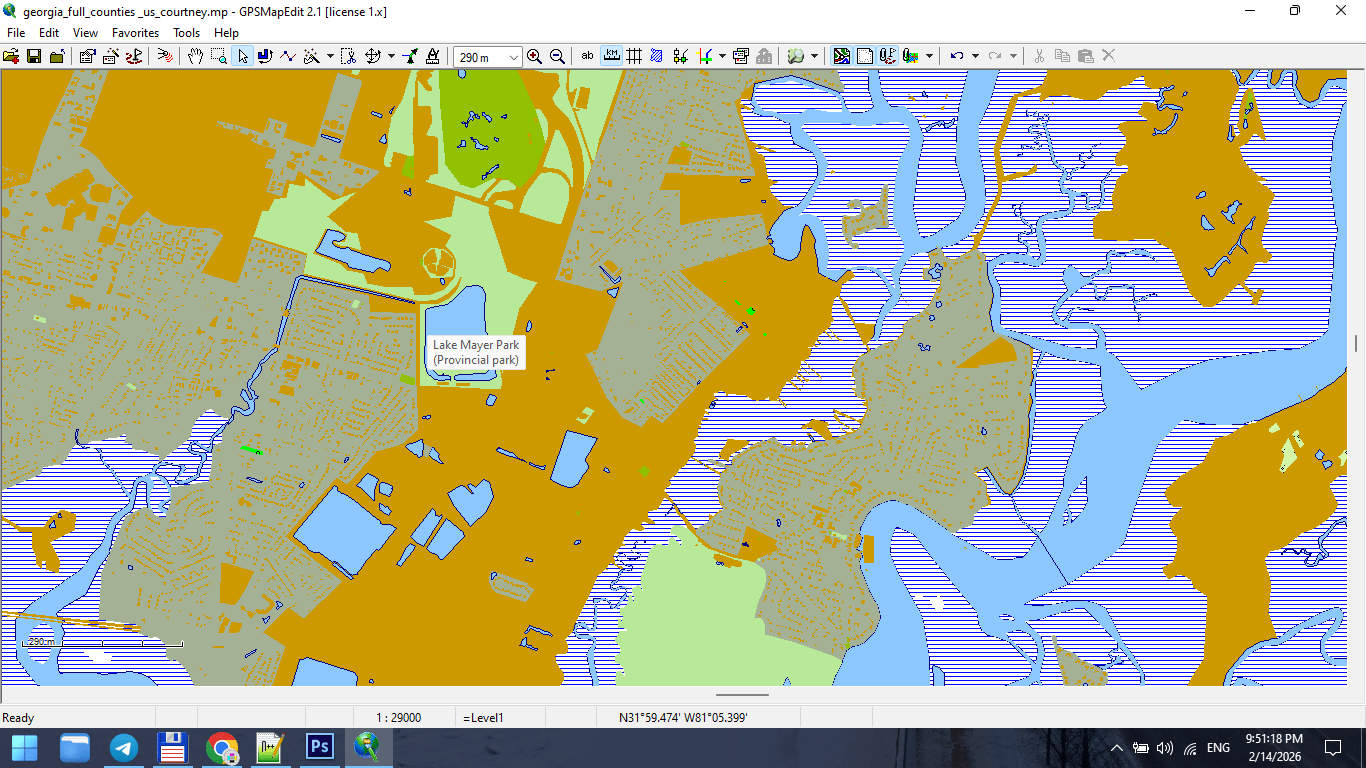
Task: Open Photoshop from the Windows taskbar
Action: click(320, 747)
